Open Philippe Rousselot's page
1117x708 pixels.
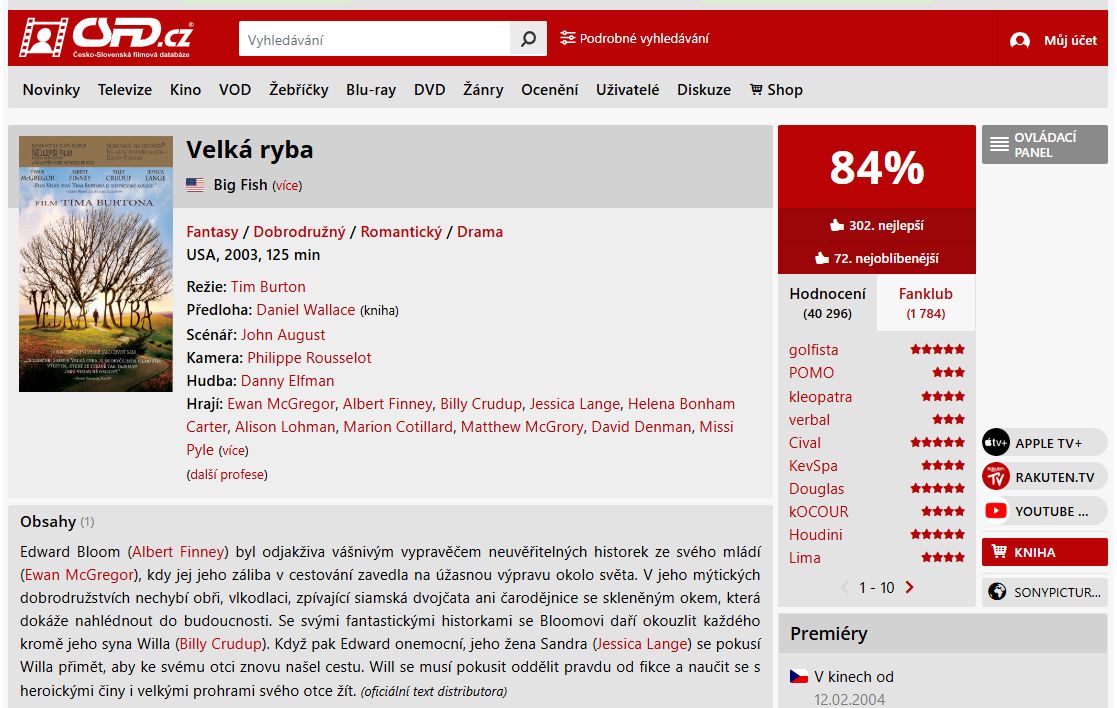[x=309, y=358]
